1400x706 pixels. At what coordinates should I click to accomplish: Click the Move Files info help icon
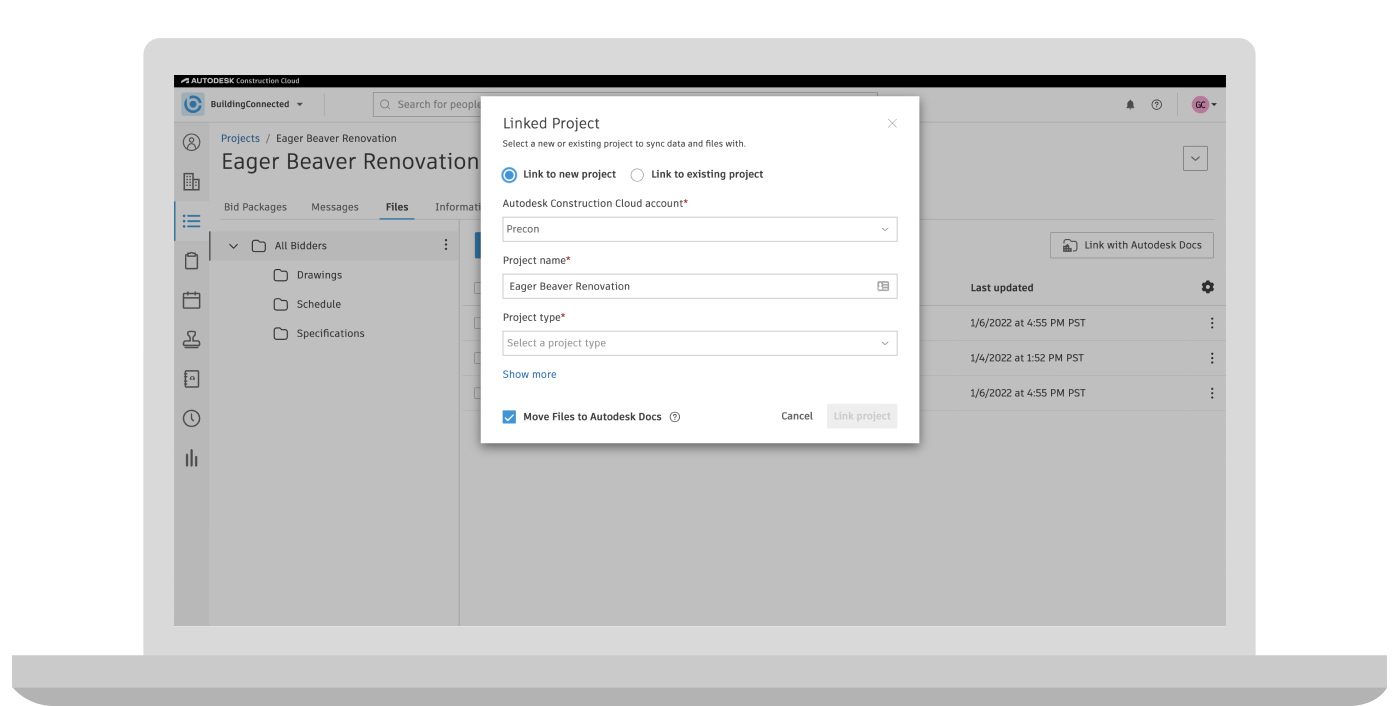tap(675, 417)
